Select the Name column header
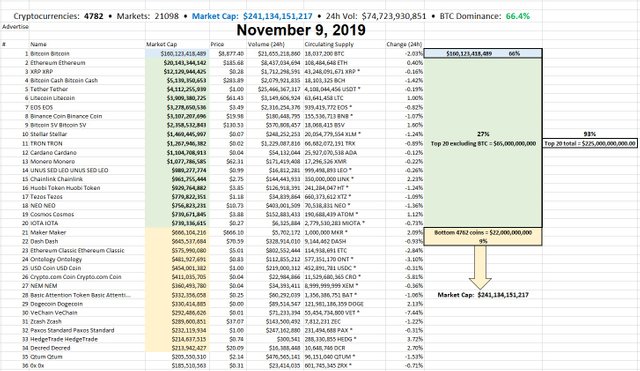Image resolution: width=640 pixels, height=371 pixels. [38, 44]
